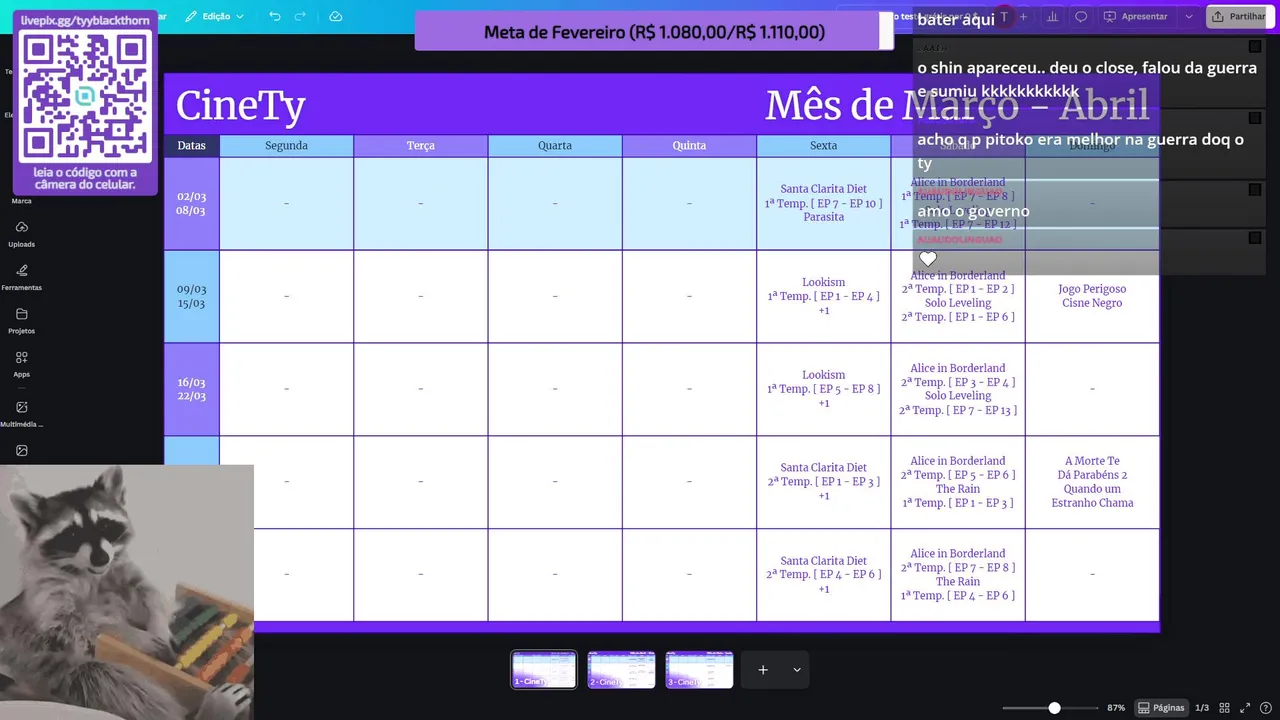Viewport: 1280px width, 720px height.
Task: Select Santa Clarita Diet EP 1 - EP 3 cell
Action: pos(824,482)
